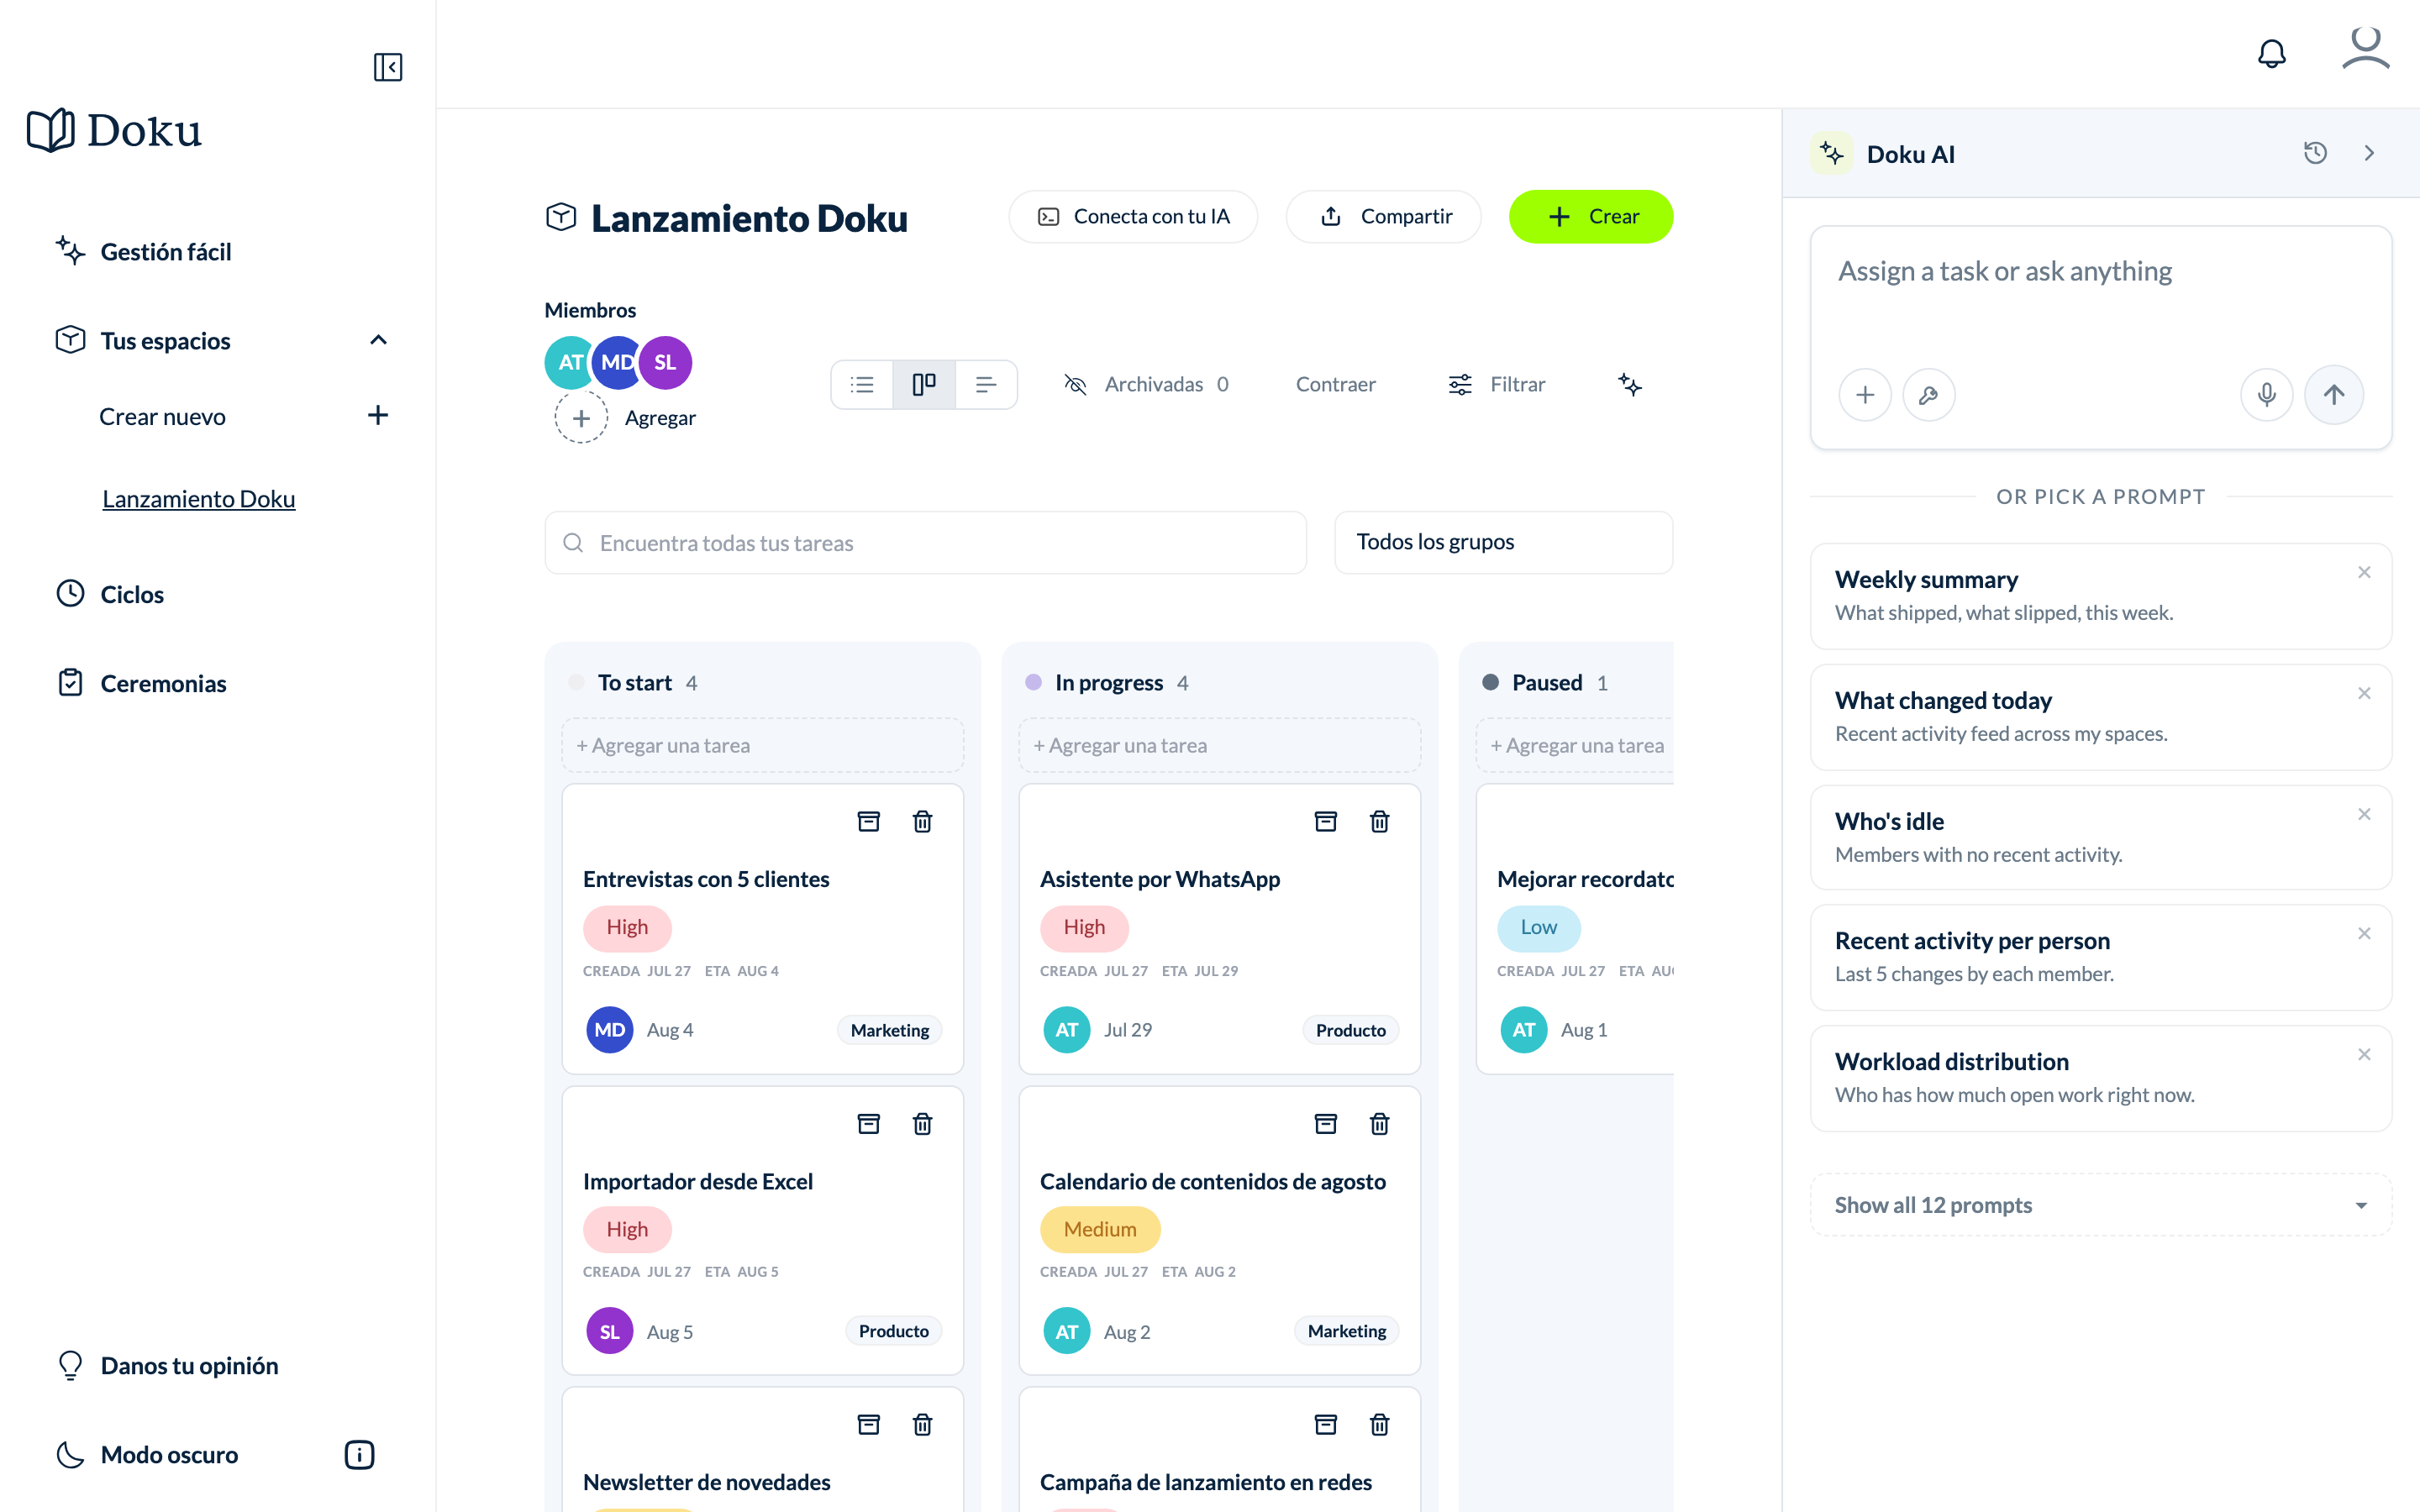This screenshot has width=2420, height=1512.
Task: Open notifications bell
Action: (x=2272, y=53)
